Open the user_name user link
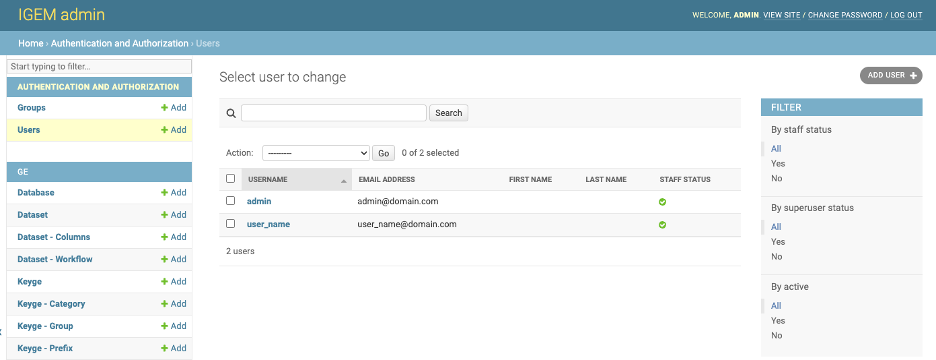The image size is (936, 360). (269, 224)
